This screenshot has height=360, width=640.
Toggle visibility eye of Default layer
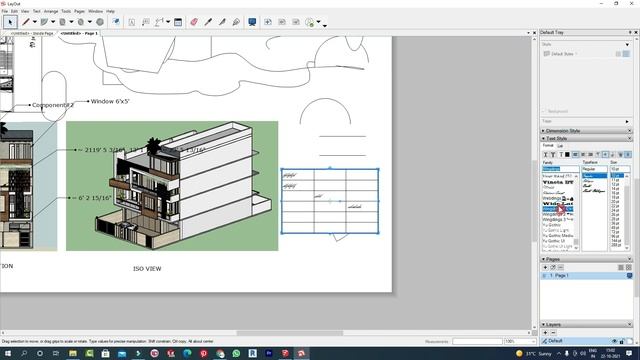point(614,341)
